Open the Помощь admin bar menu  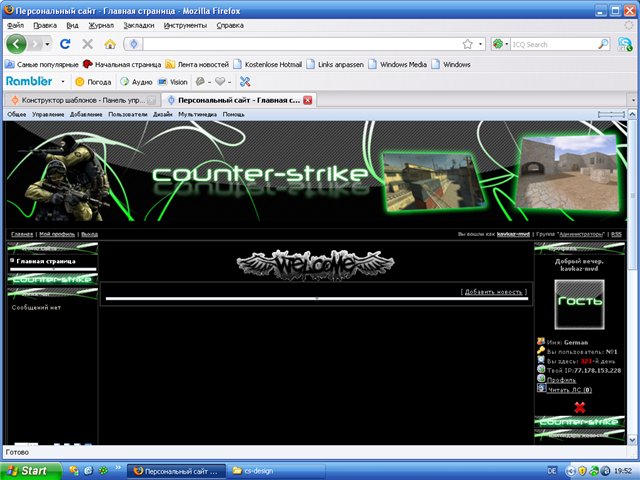[233, 114]
